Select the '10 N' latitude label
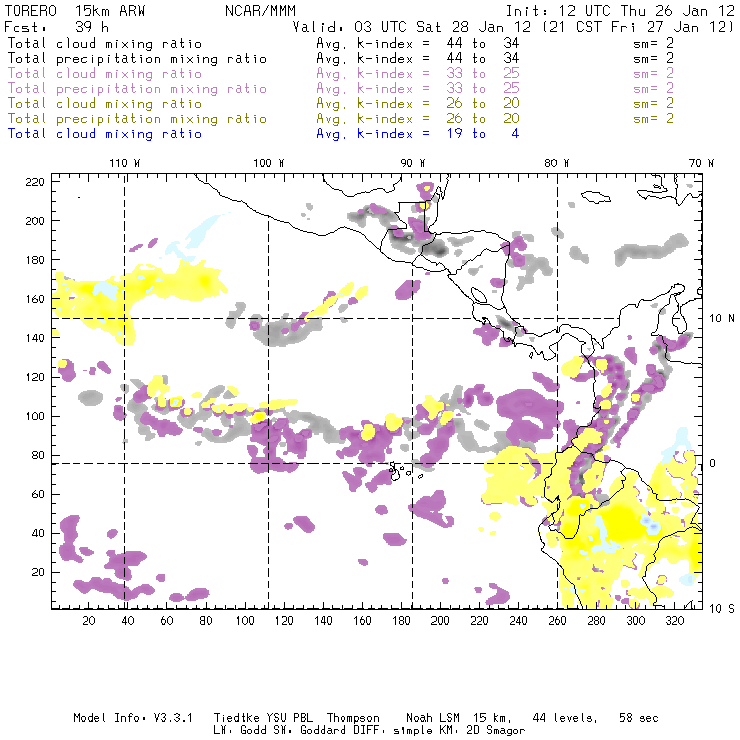 722,319
